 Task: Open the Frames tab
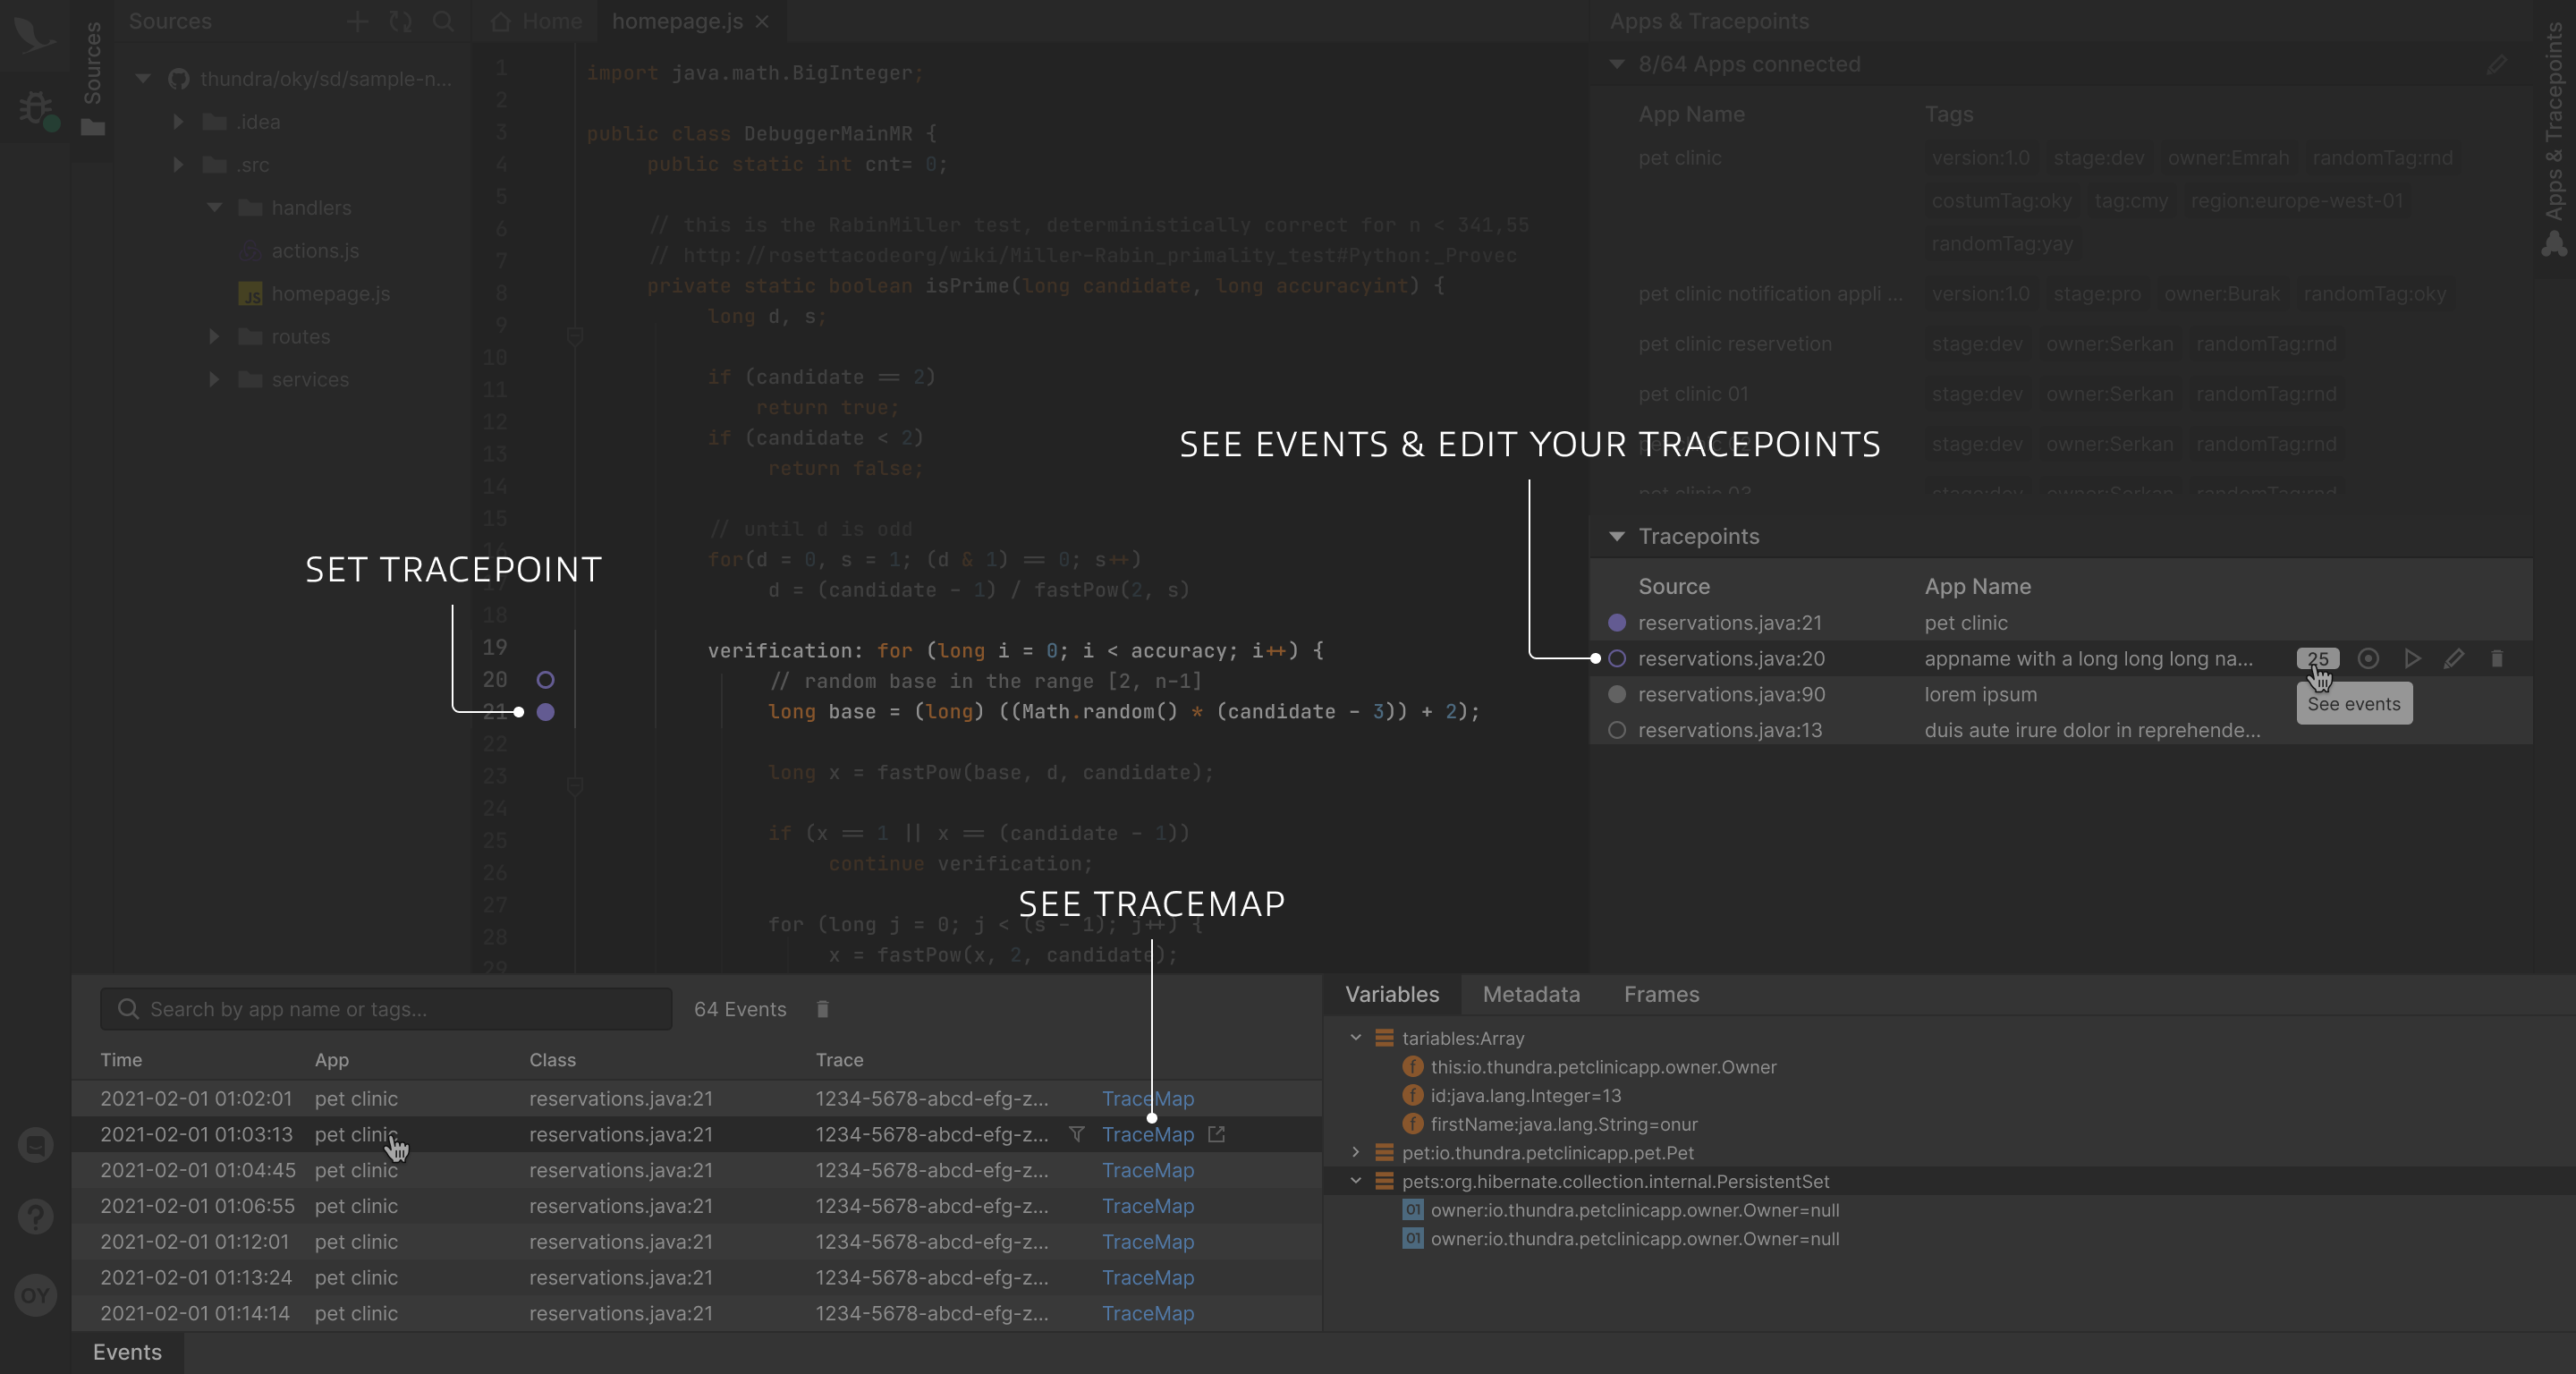pyautogui.click(x=1660, y=994)
